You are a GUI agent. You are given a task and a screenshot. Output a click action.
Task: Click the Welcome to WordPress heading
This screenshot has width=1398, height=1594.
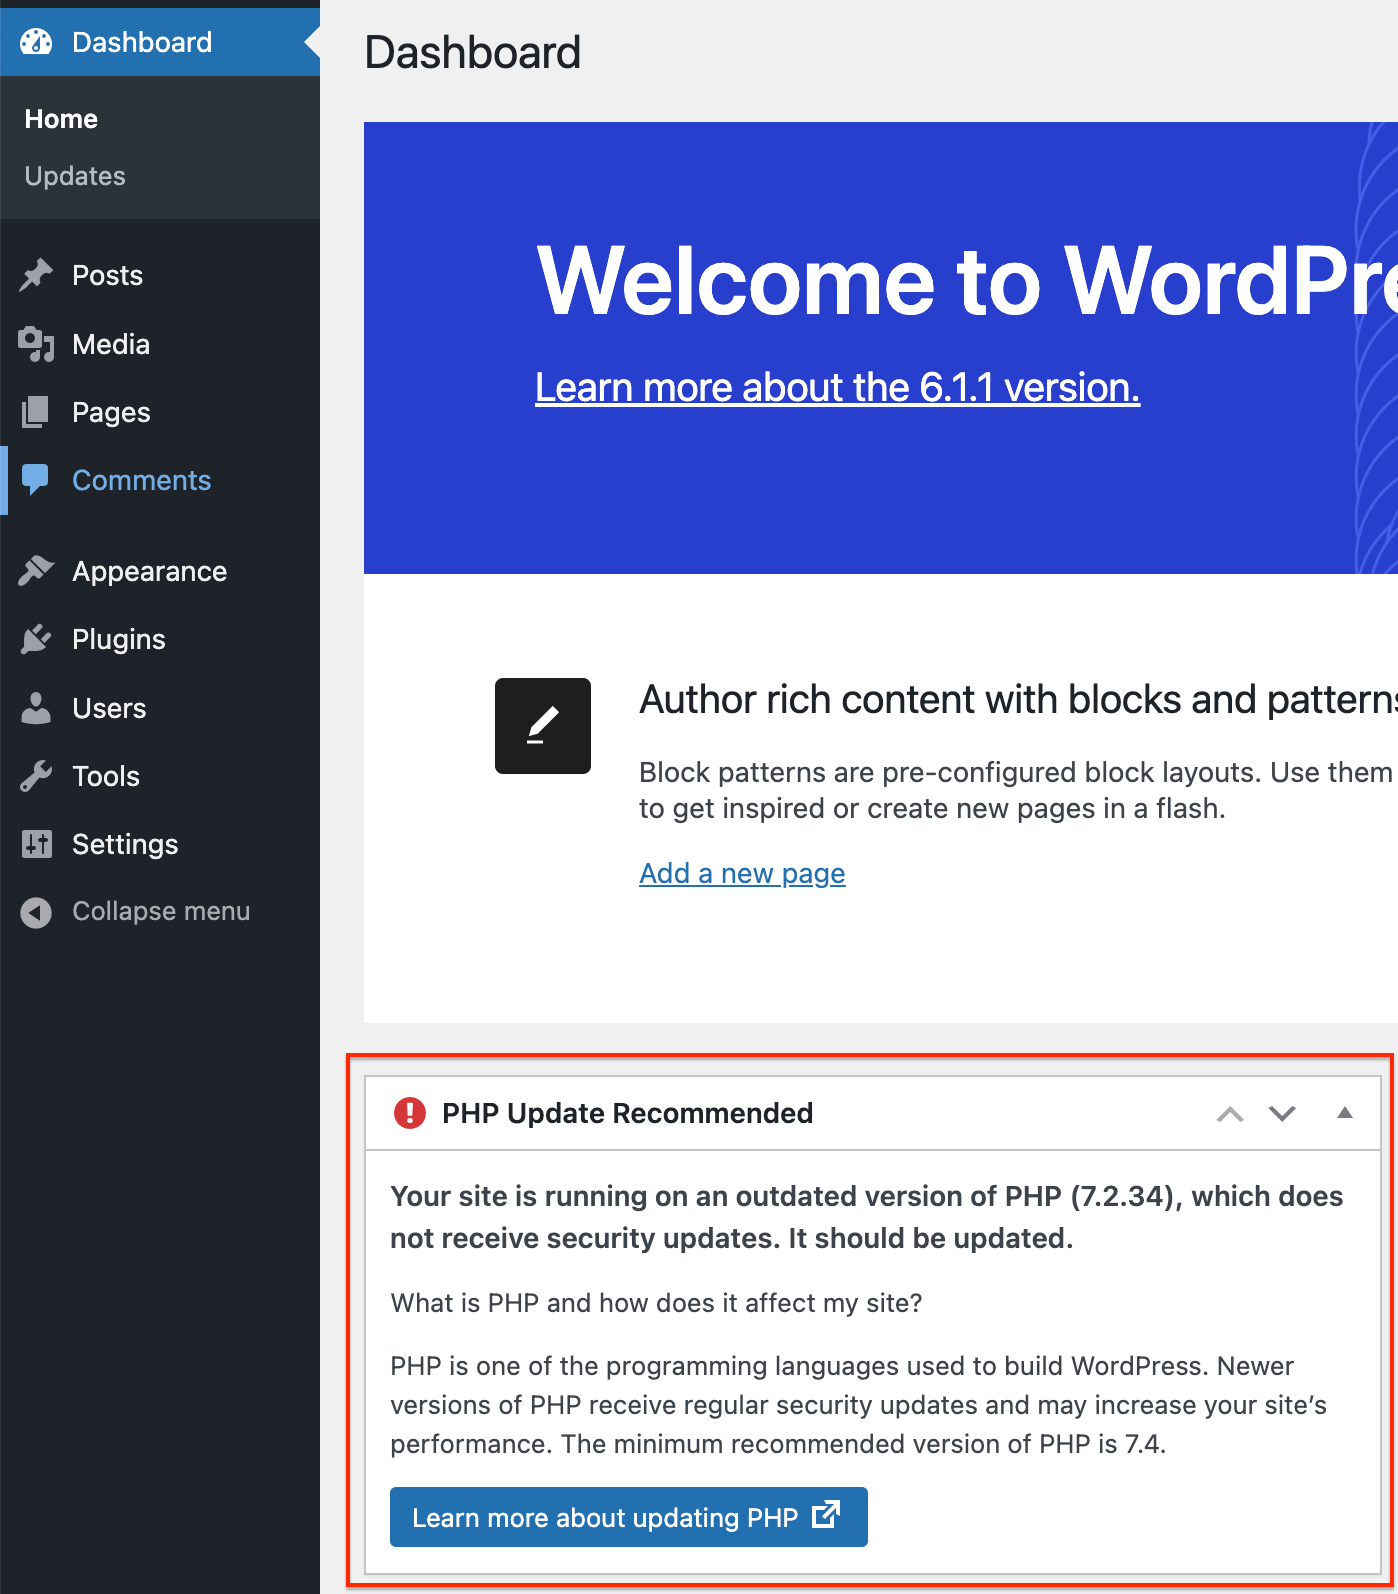point(967,281)
